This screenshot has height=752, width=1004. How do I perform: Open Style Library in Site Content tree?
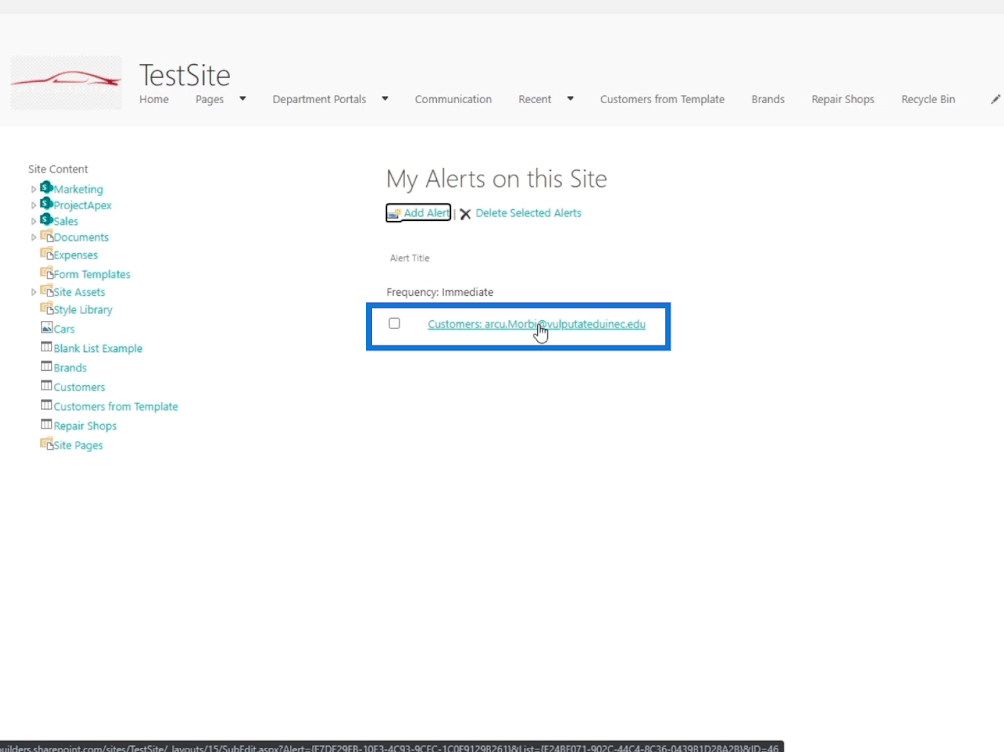(83, 309)
